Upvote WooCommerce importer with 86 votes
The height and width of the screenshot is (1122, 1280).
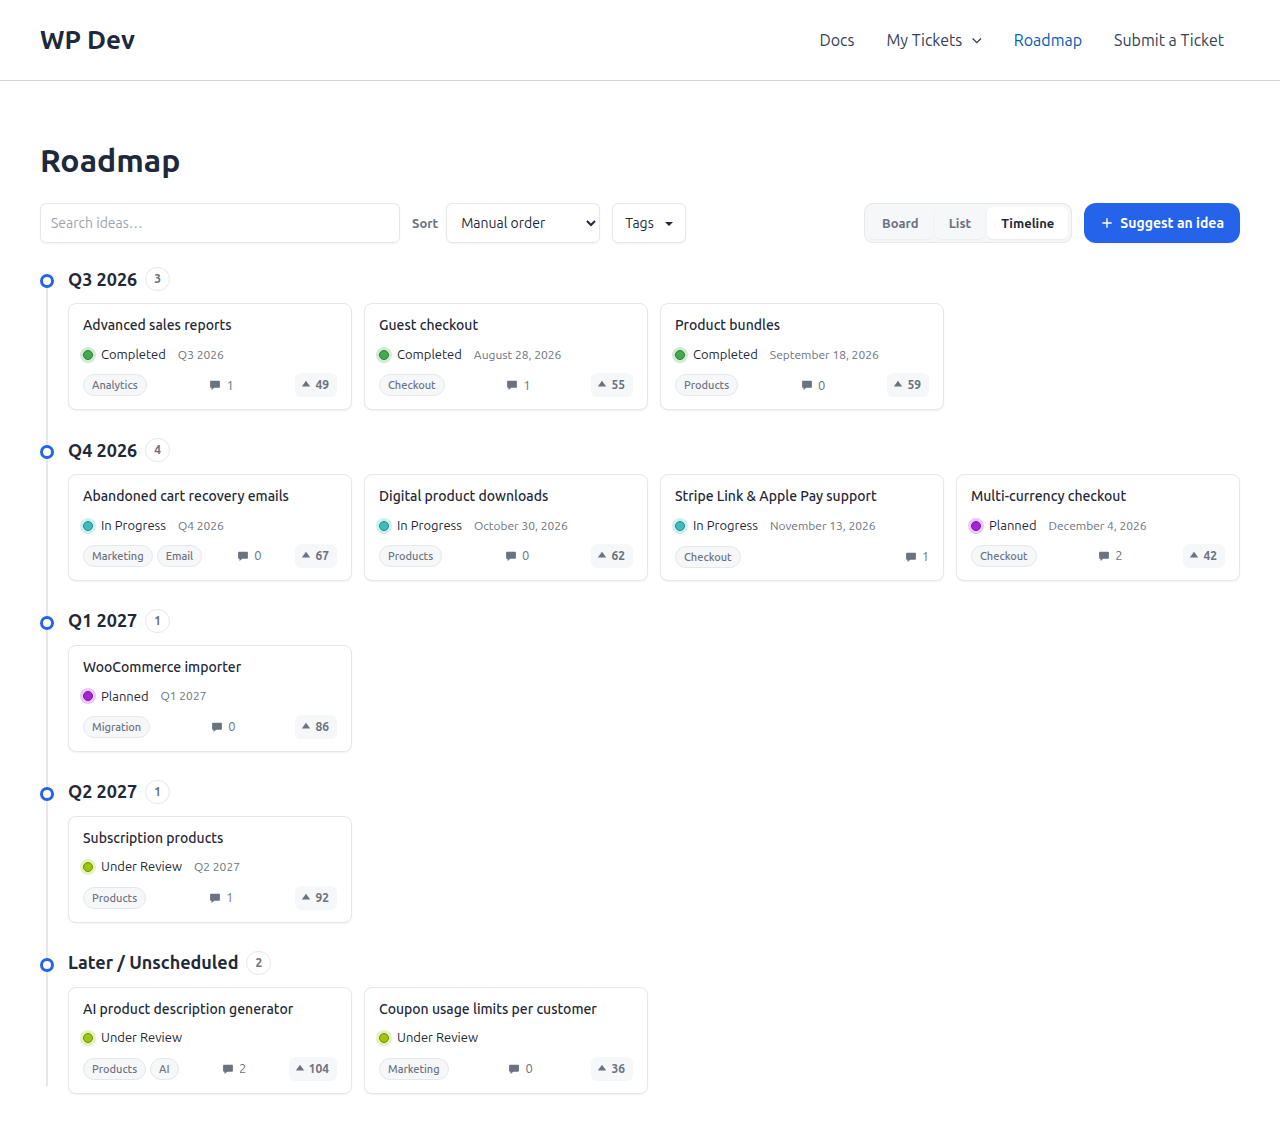[316, 727]
